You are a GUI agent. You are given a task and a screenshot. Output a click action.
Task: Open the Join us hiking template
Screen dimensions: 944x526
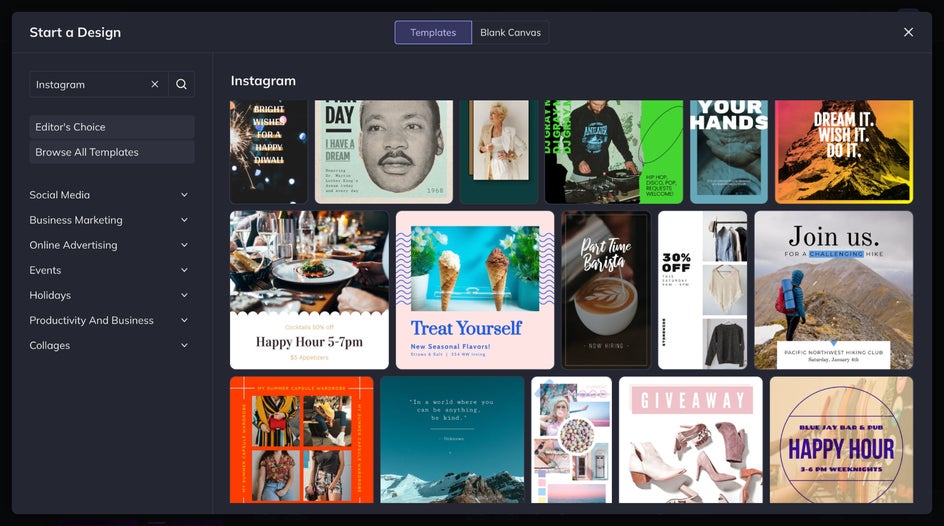click(833, 290)
